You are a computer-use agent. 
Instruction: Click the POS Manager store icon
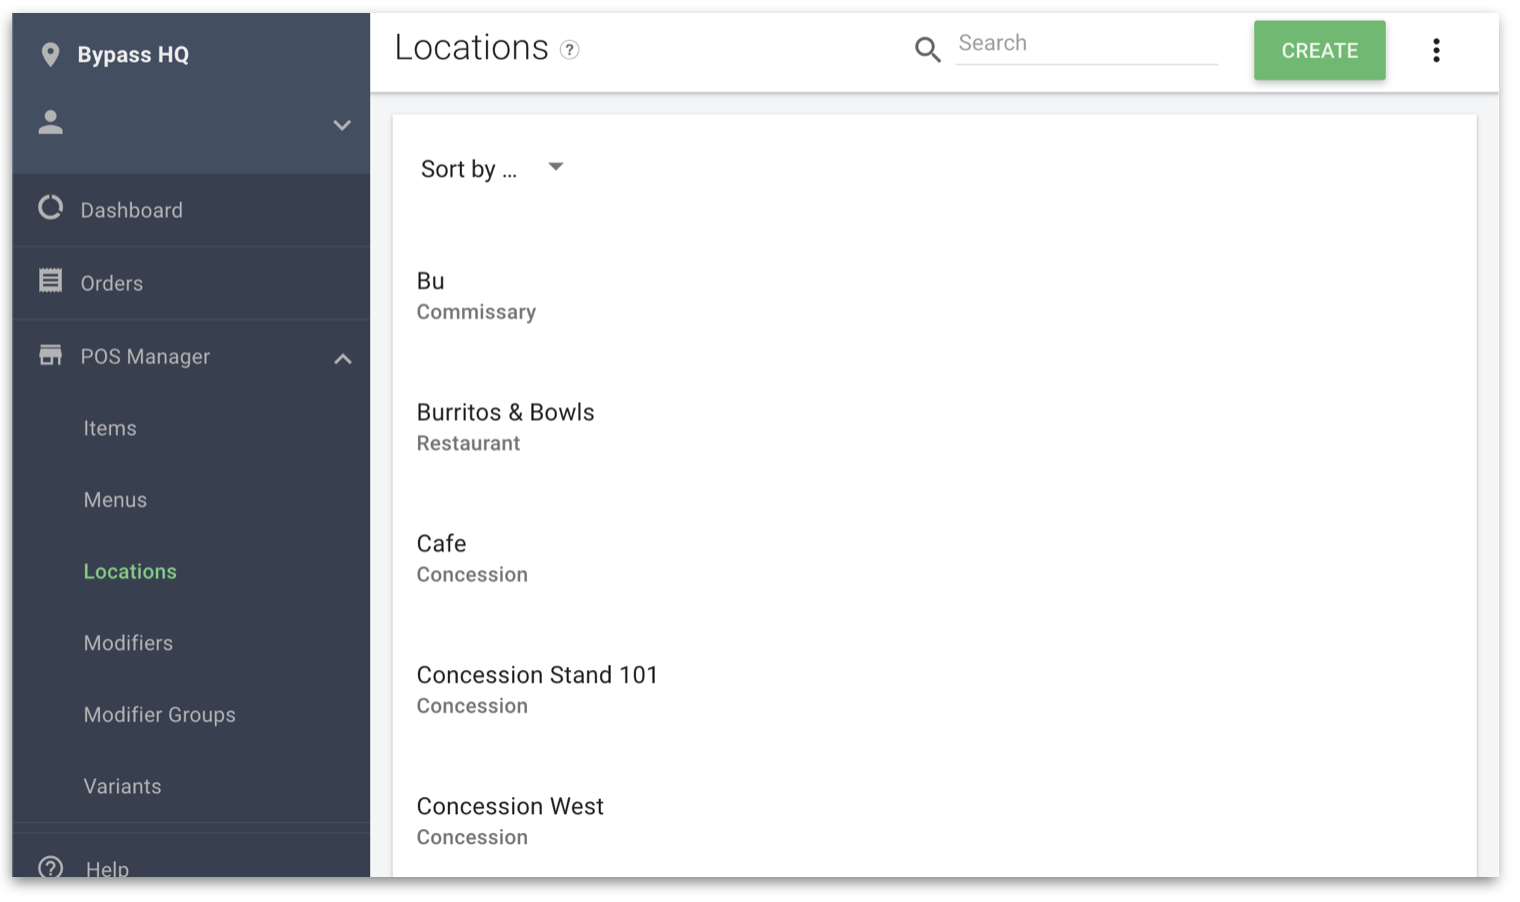50,355
